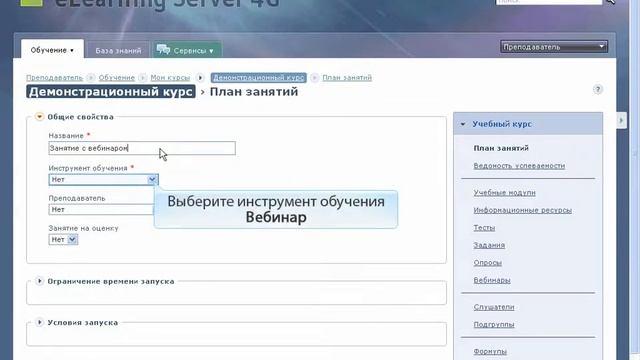Viewport: 640px width, 360px height.
Task: Switch to База знаний tab
Action: pyautogui.click(x=118, y=51)
